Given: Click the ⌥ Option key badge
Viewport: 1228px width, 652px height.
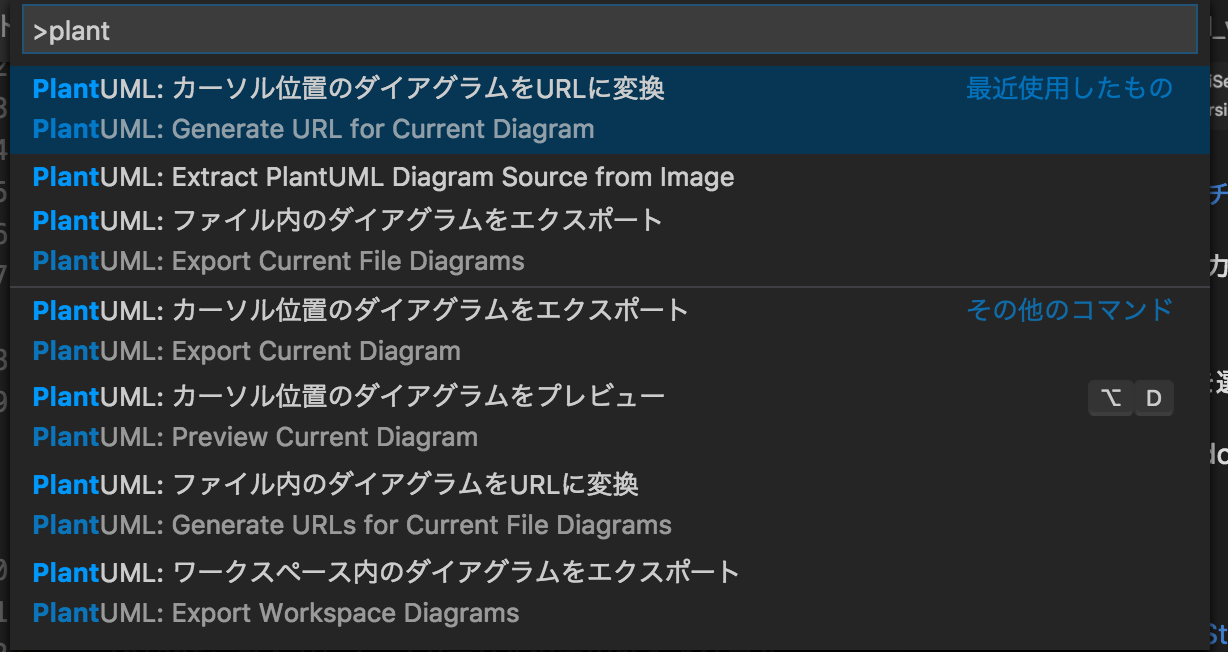Looking at the screenshot, I should (x=1111, y=398).
